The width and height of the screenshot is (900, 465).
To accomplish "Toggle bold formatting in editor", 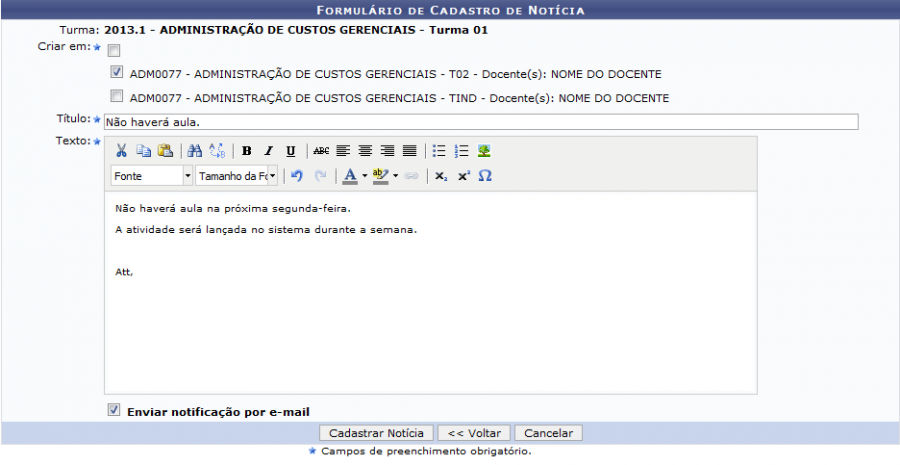I will (246, 151).
